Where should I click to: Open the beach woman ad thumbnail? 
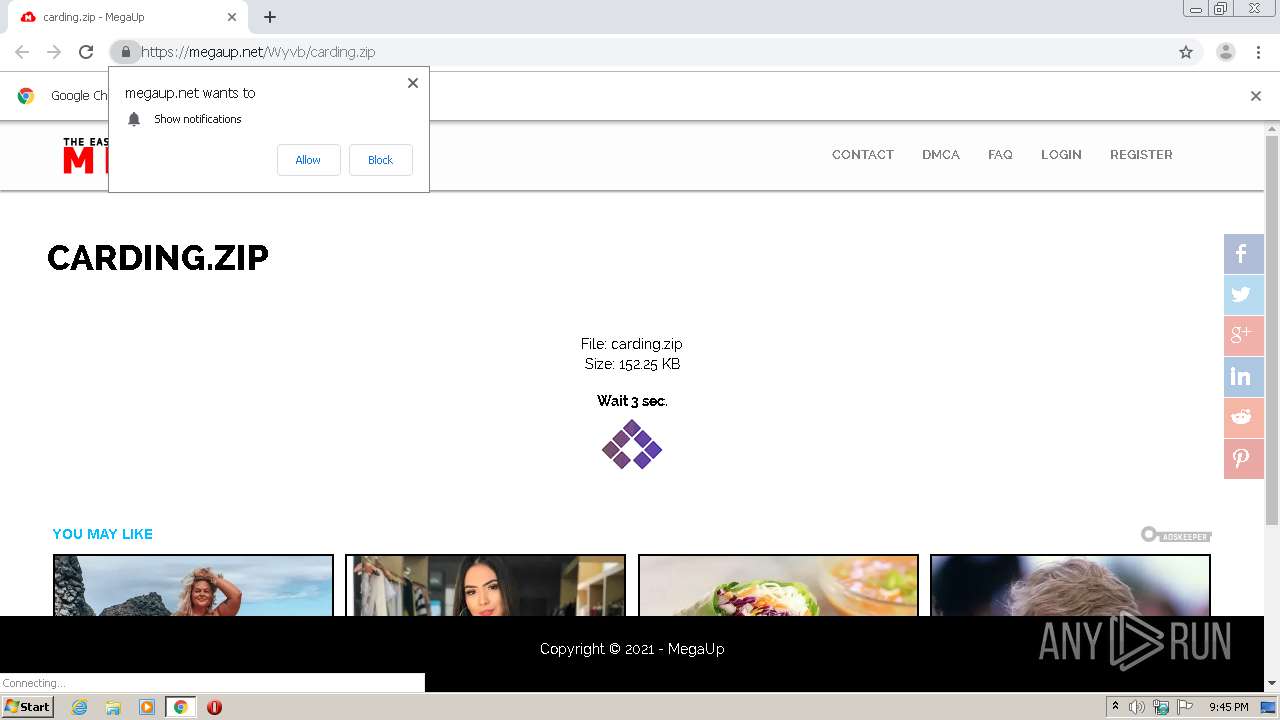(193, 585)
